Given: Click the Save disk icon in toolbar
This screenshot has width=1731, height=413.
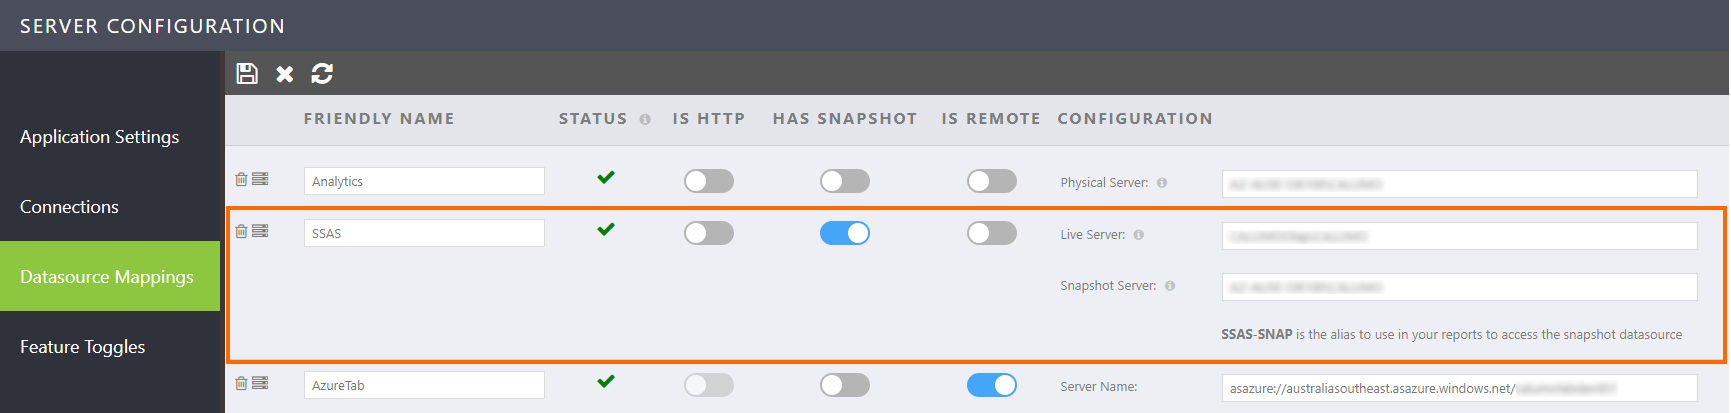Looking at the screenshot, I should [247, 73].
